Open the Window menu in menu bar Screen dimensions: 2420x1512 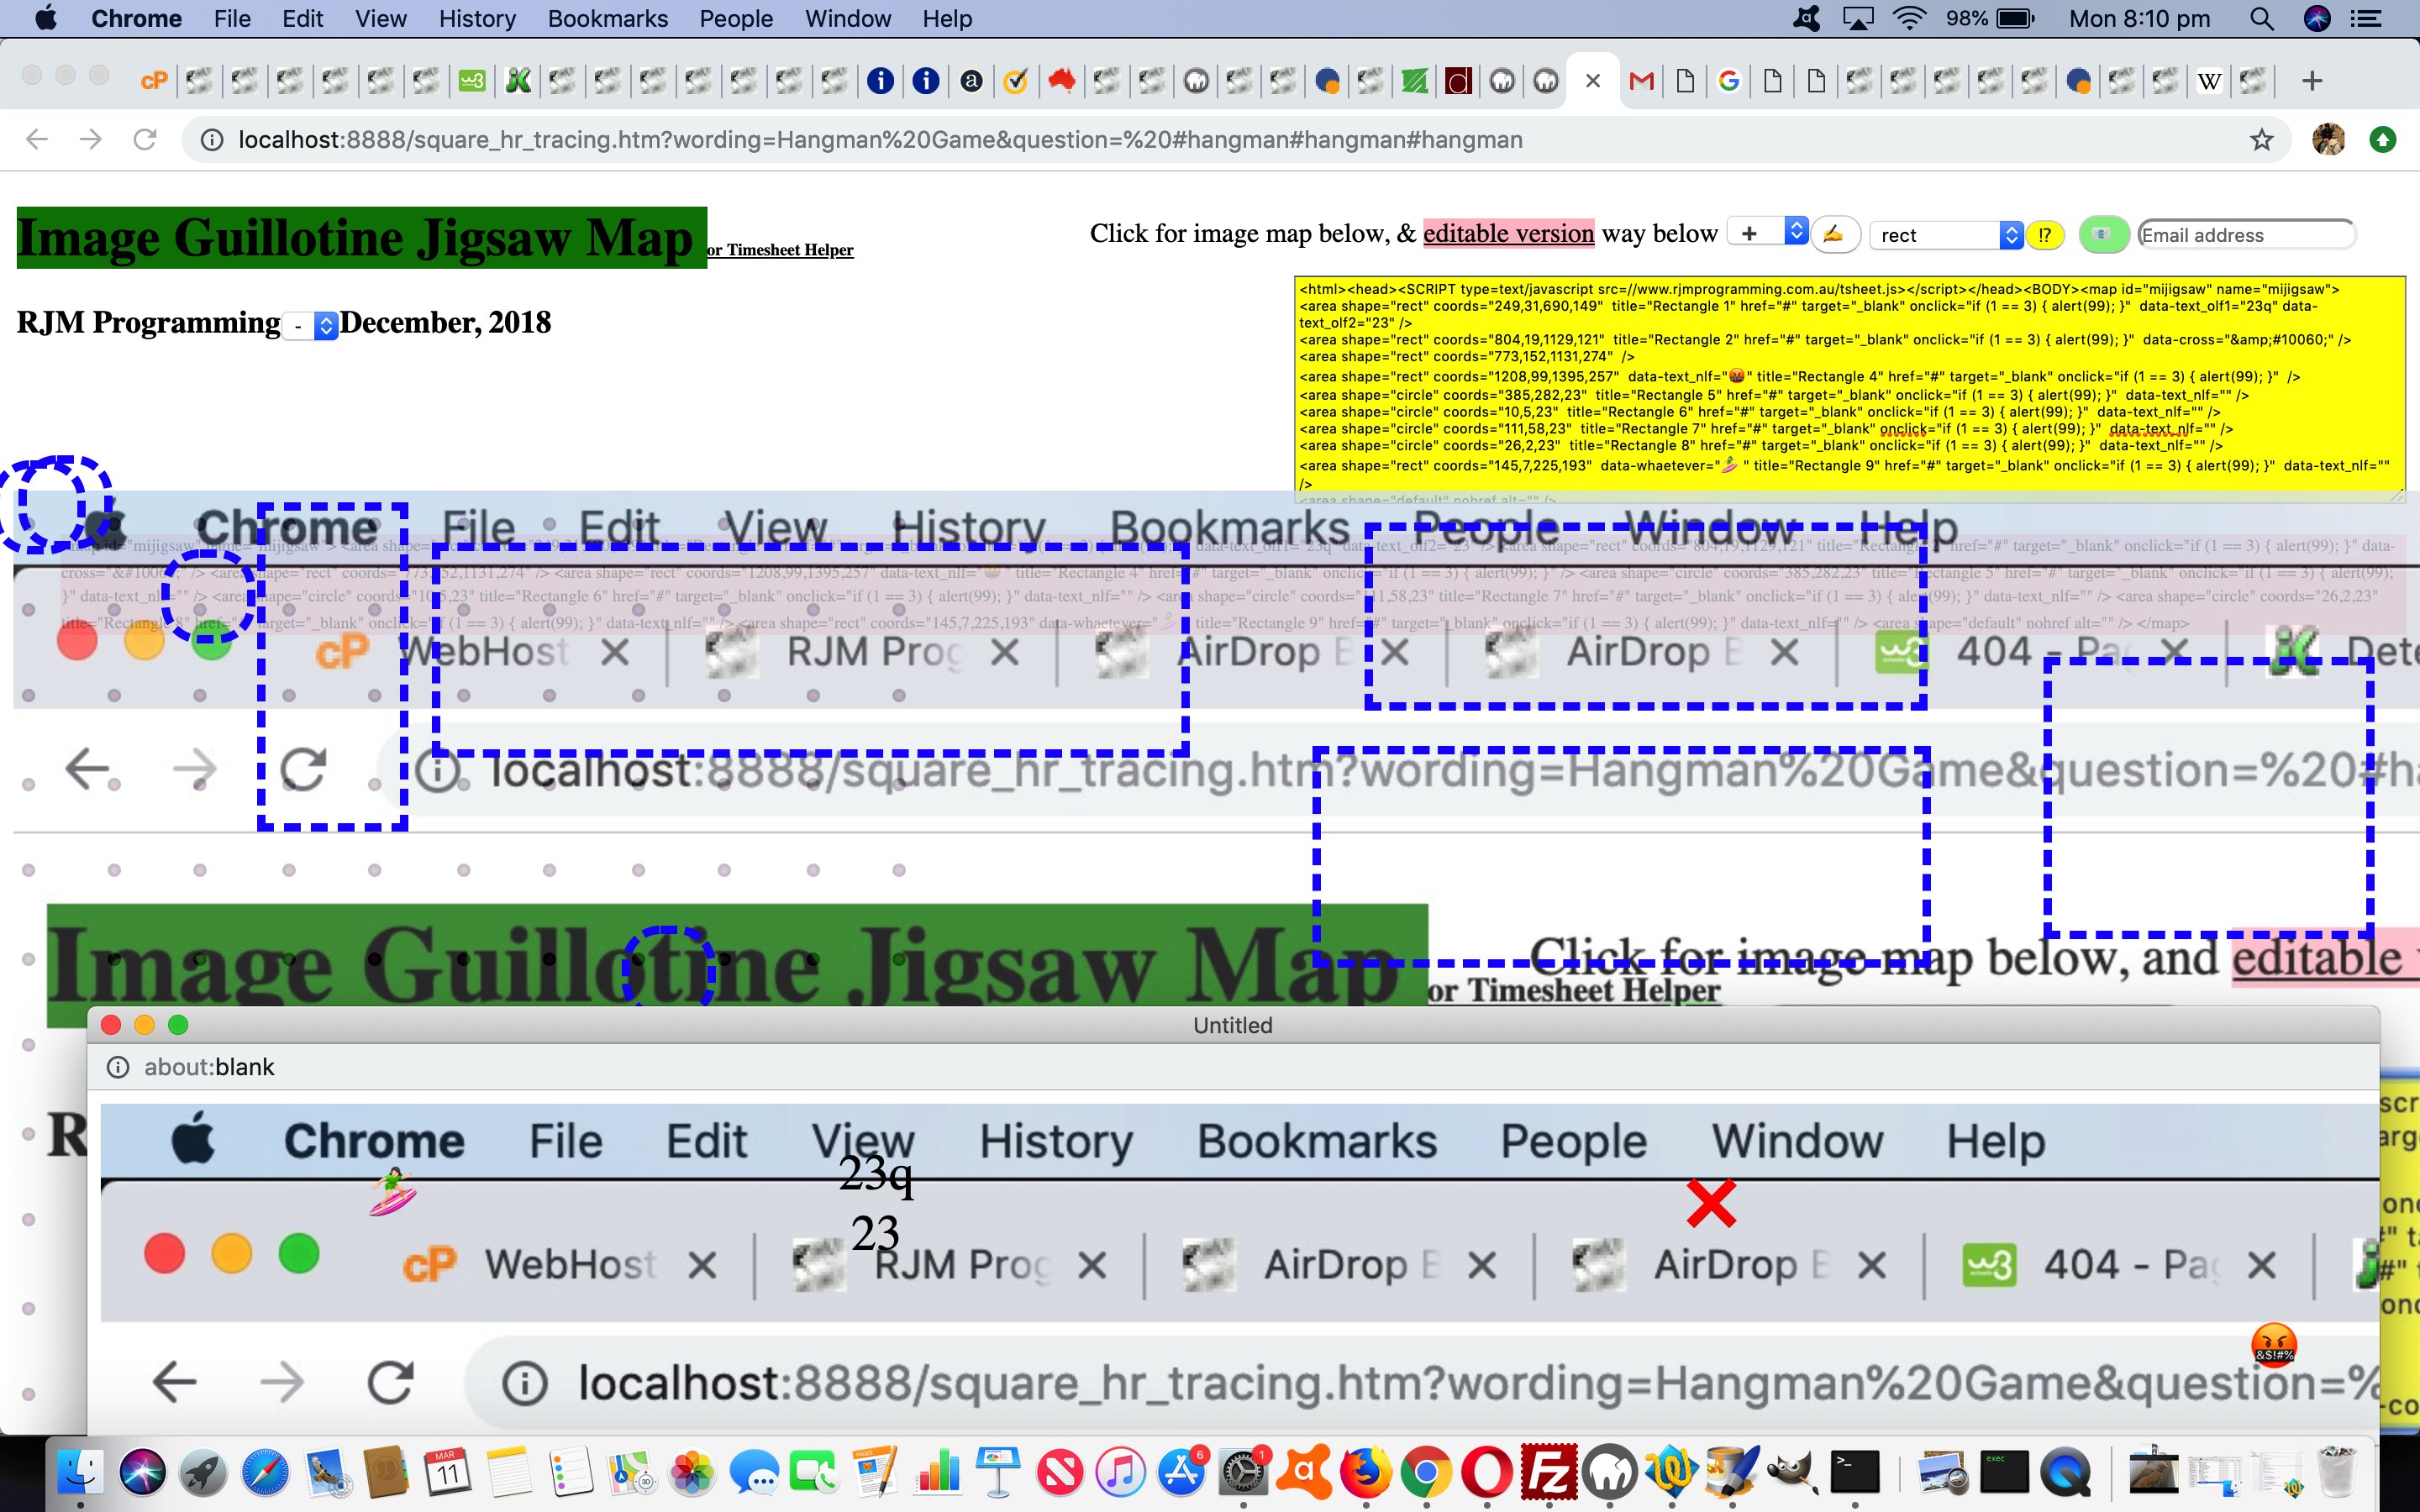tap(848, 19)
